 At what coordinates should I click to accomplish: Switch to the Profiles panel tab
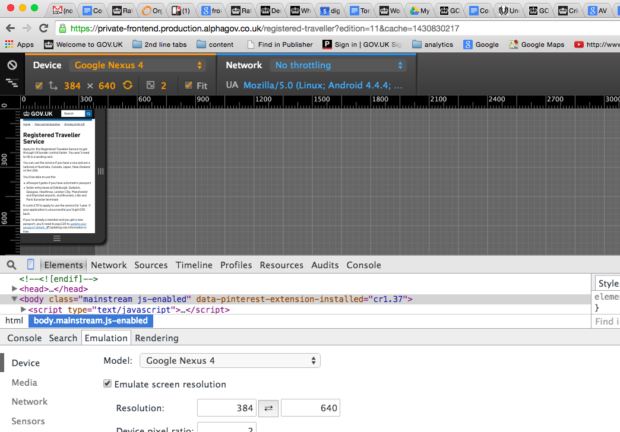(236, 265)
